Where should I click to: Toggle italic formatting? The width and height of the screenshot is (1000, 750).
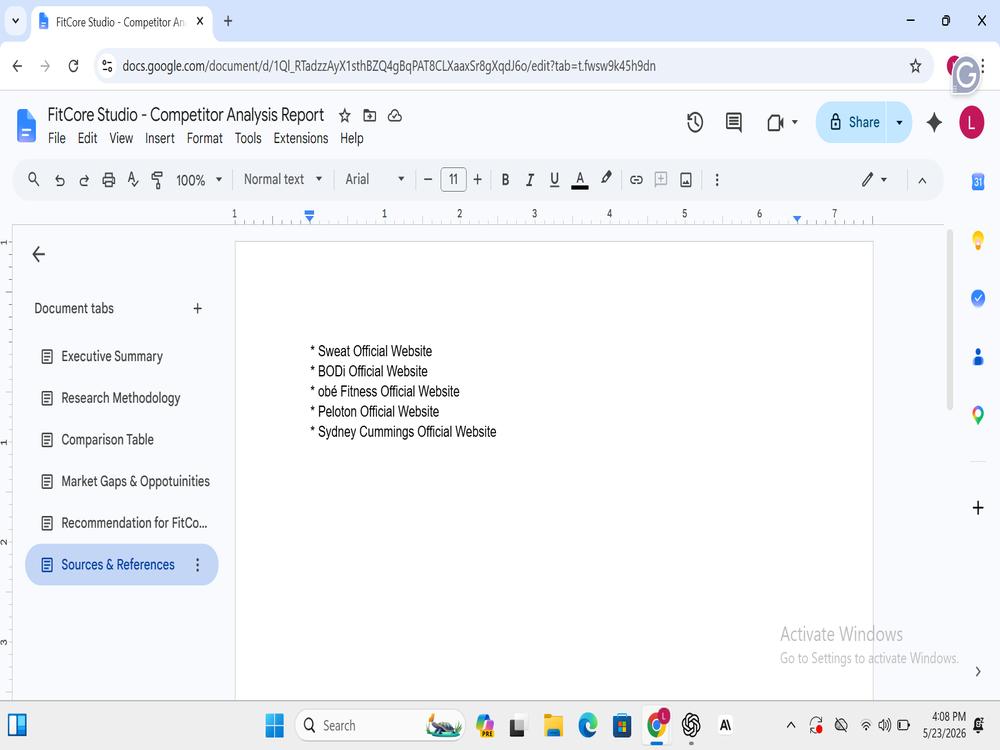click(x=529, y=180)
